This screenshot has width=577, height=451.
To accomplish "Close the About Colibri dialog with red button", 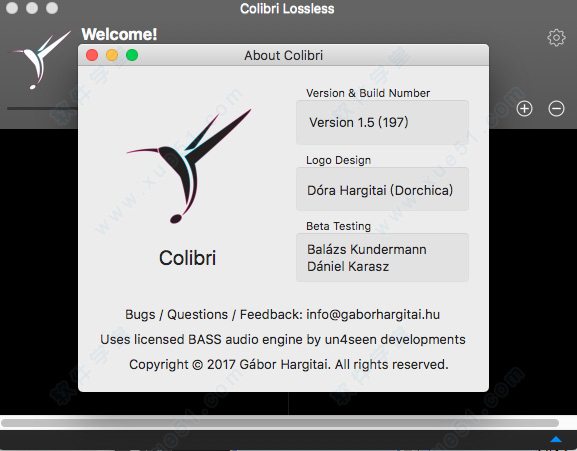I will [x=92, y=55].
